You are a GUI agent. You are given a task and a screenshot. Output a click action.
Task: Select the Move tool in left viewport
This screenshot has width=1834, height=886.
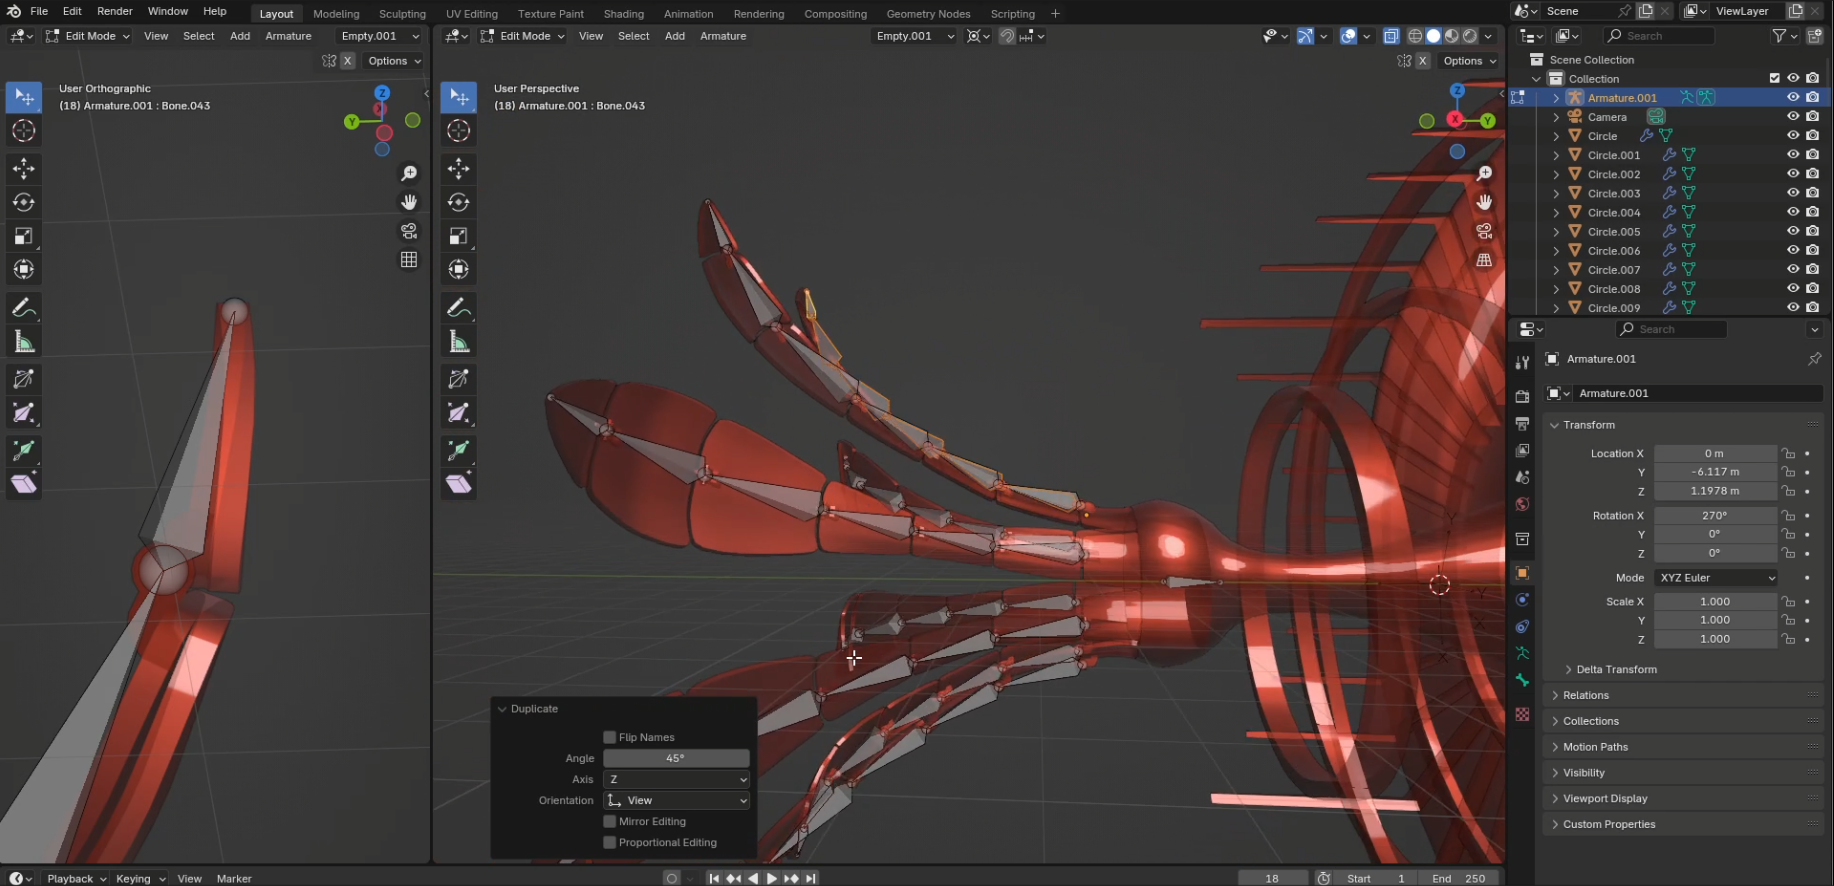tap(24, 168)
